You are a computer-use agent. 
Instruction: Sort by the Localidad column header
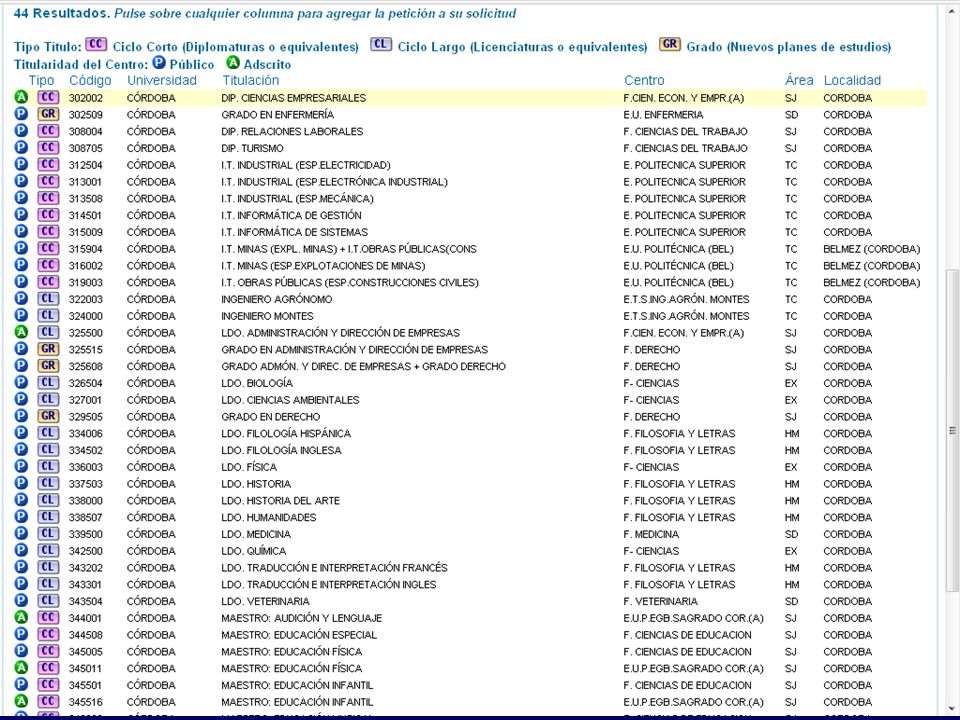tap(852, 80)
